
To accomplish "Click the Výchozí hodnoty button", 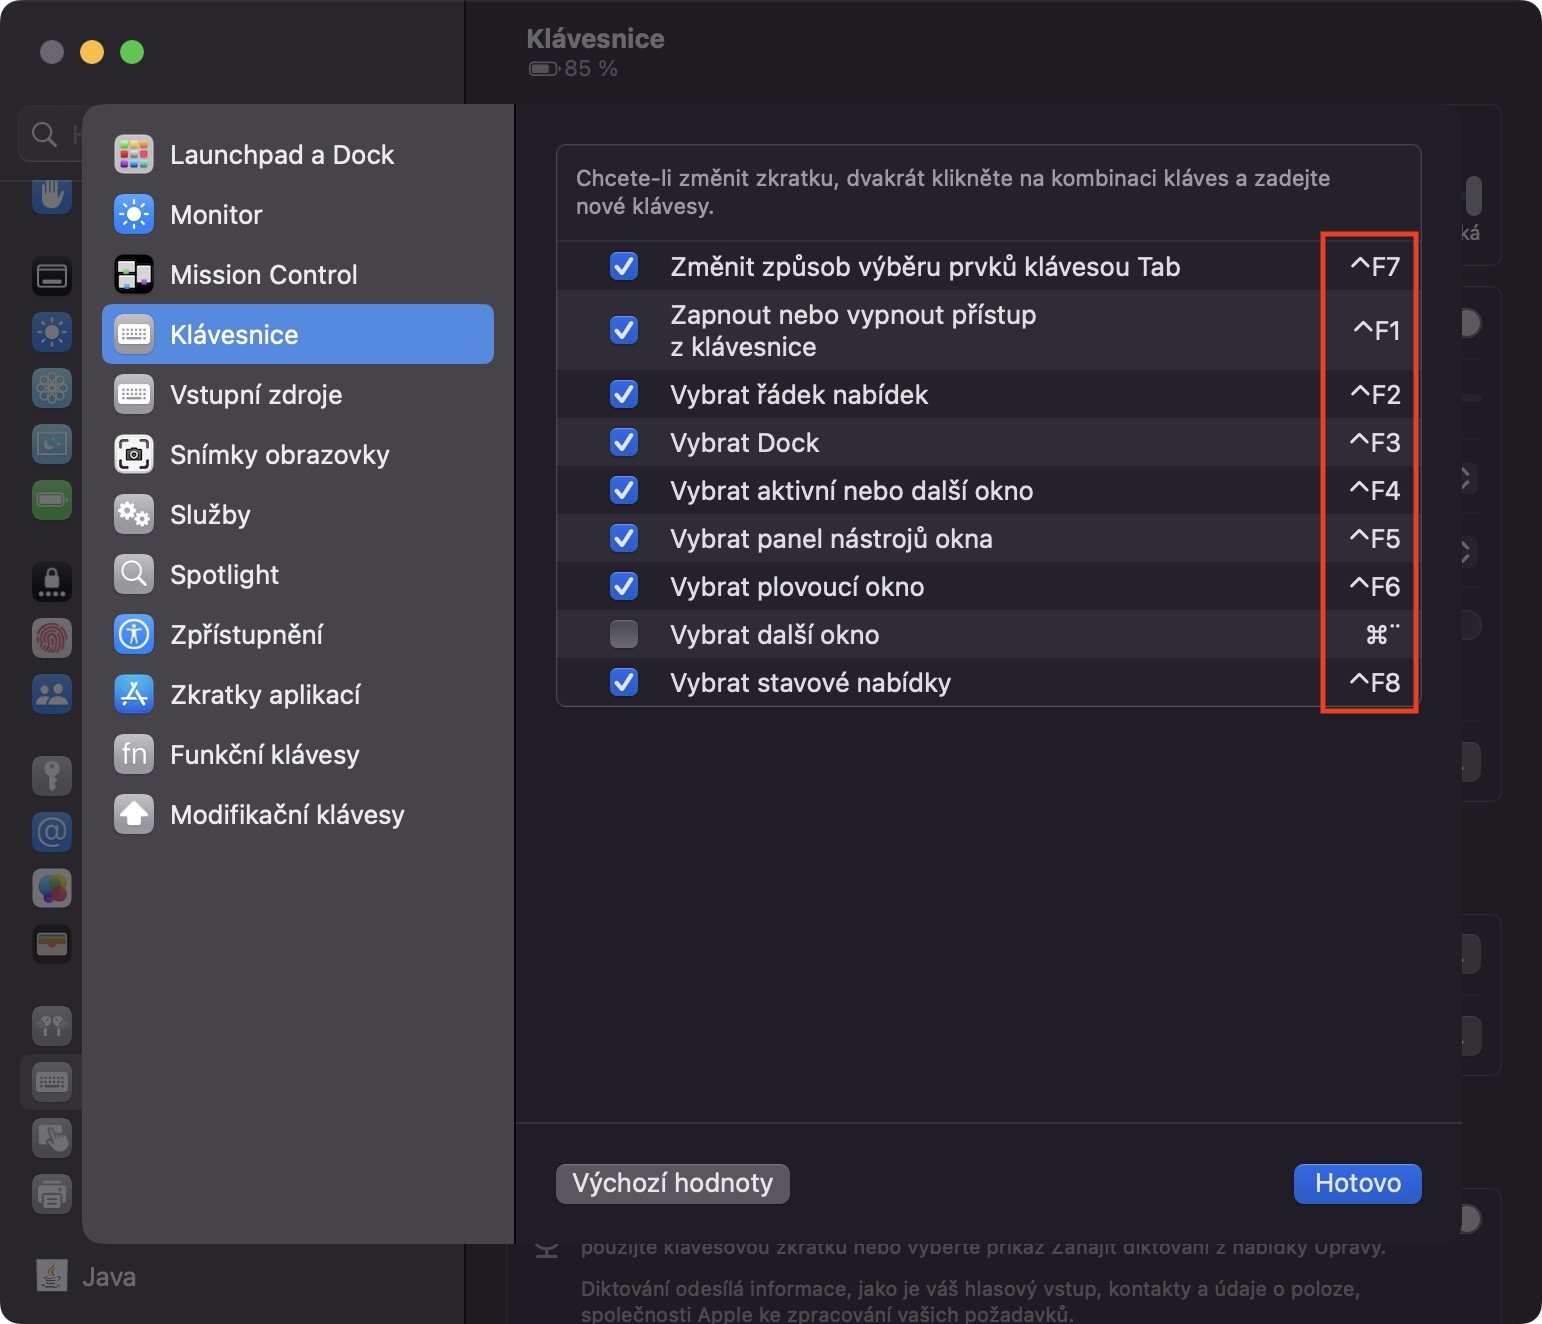I will click(x=672, y=1184).
